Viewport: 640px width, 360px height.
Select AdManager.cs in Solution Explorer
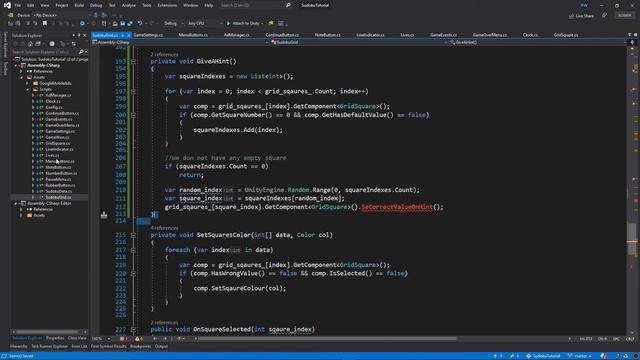58,95
